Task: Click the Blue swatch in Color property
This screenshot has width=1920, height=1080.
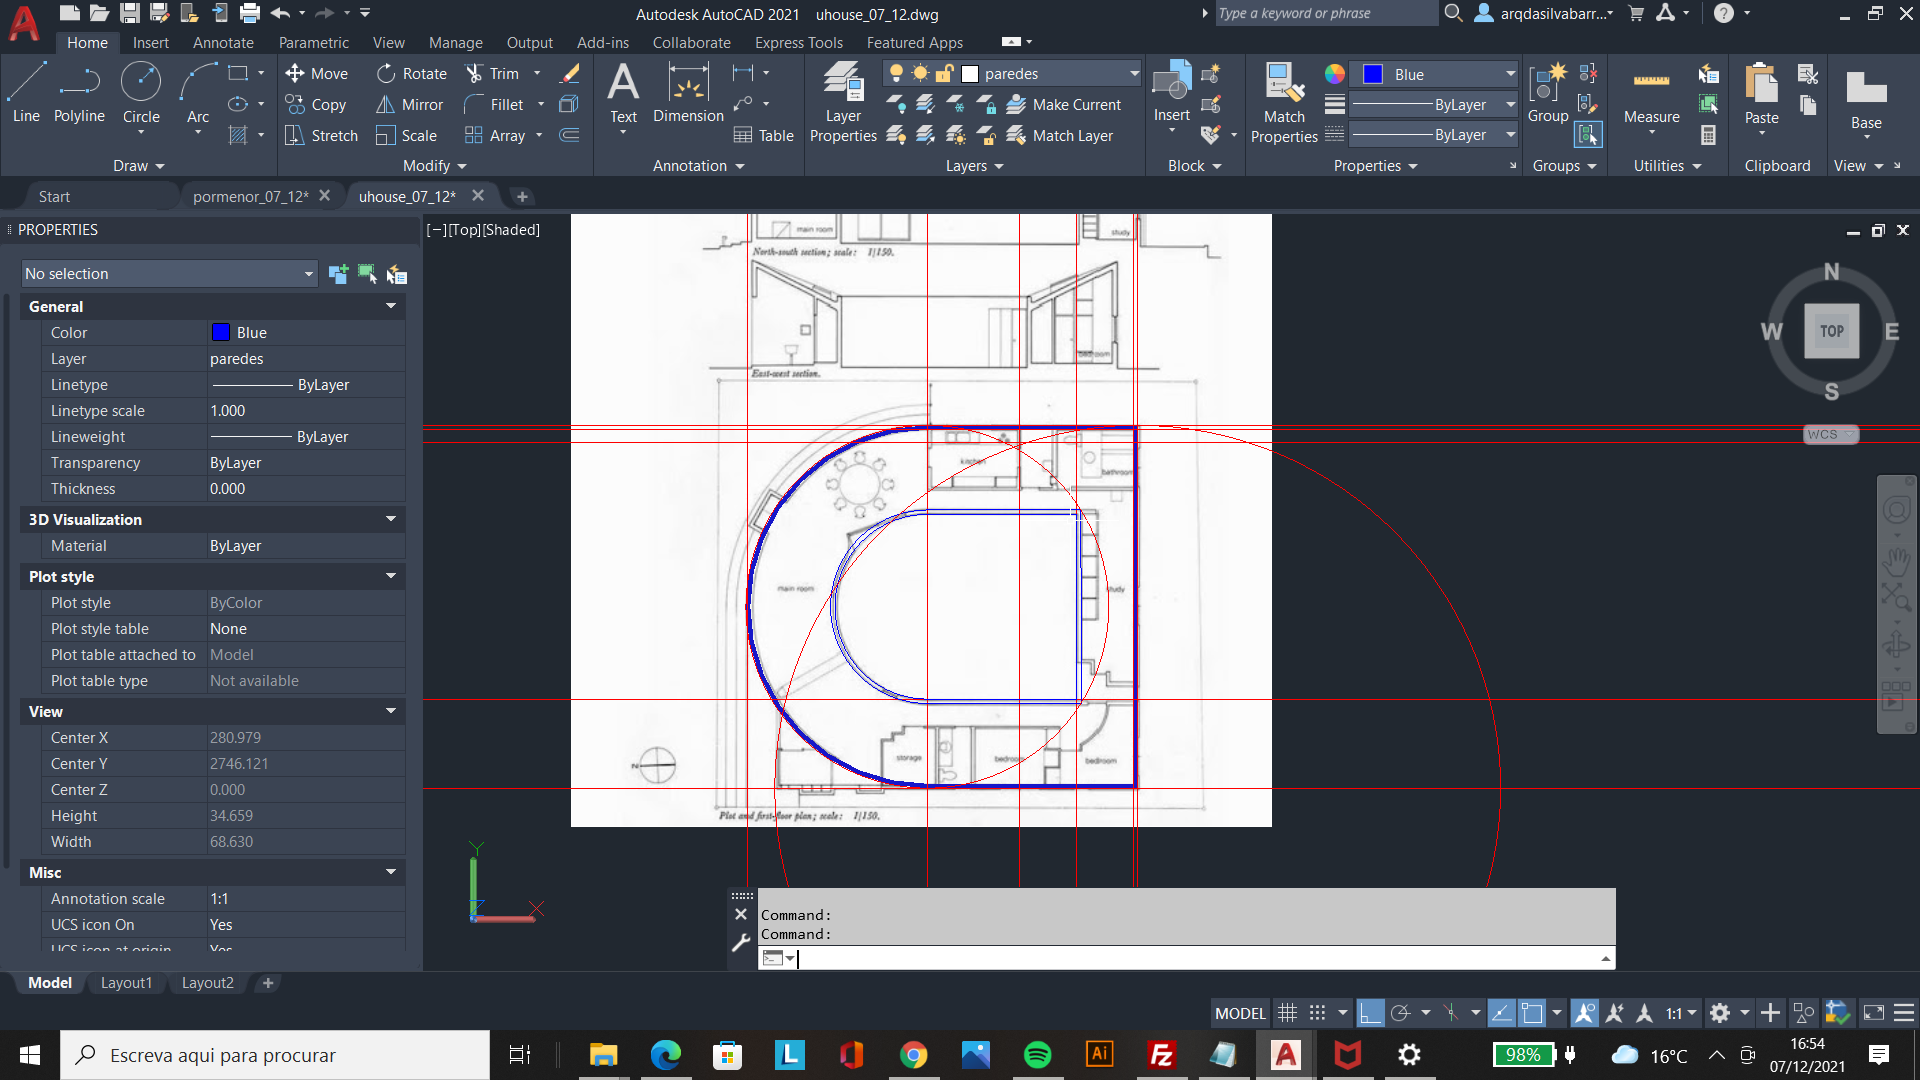Action: pyautogui.click(x=221, y=332)
